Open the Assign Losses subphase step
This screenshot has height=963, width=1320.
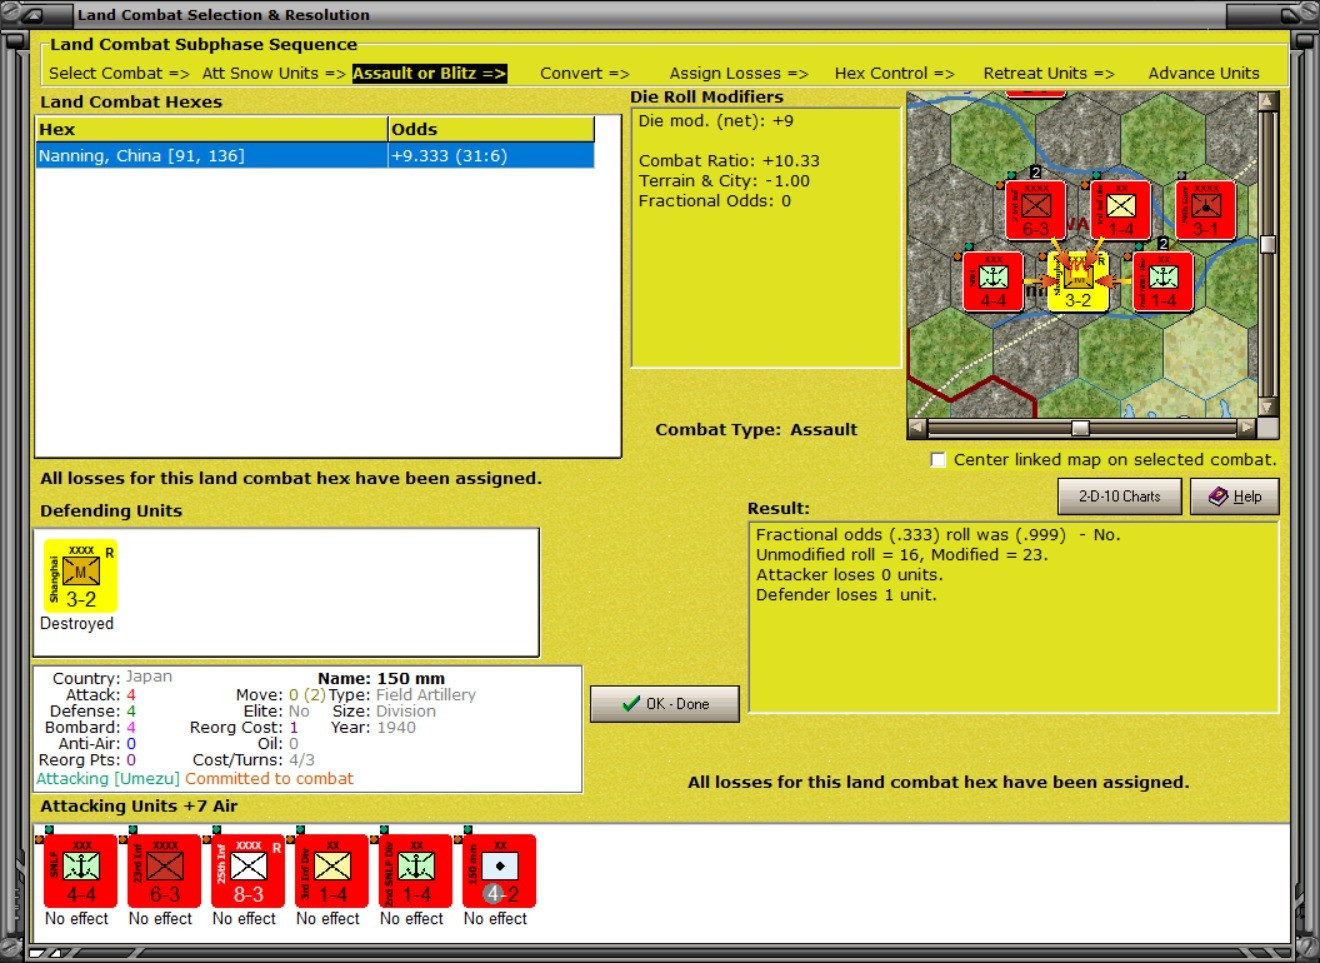[x=739, y=73]
